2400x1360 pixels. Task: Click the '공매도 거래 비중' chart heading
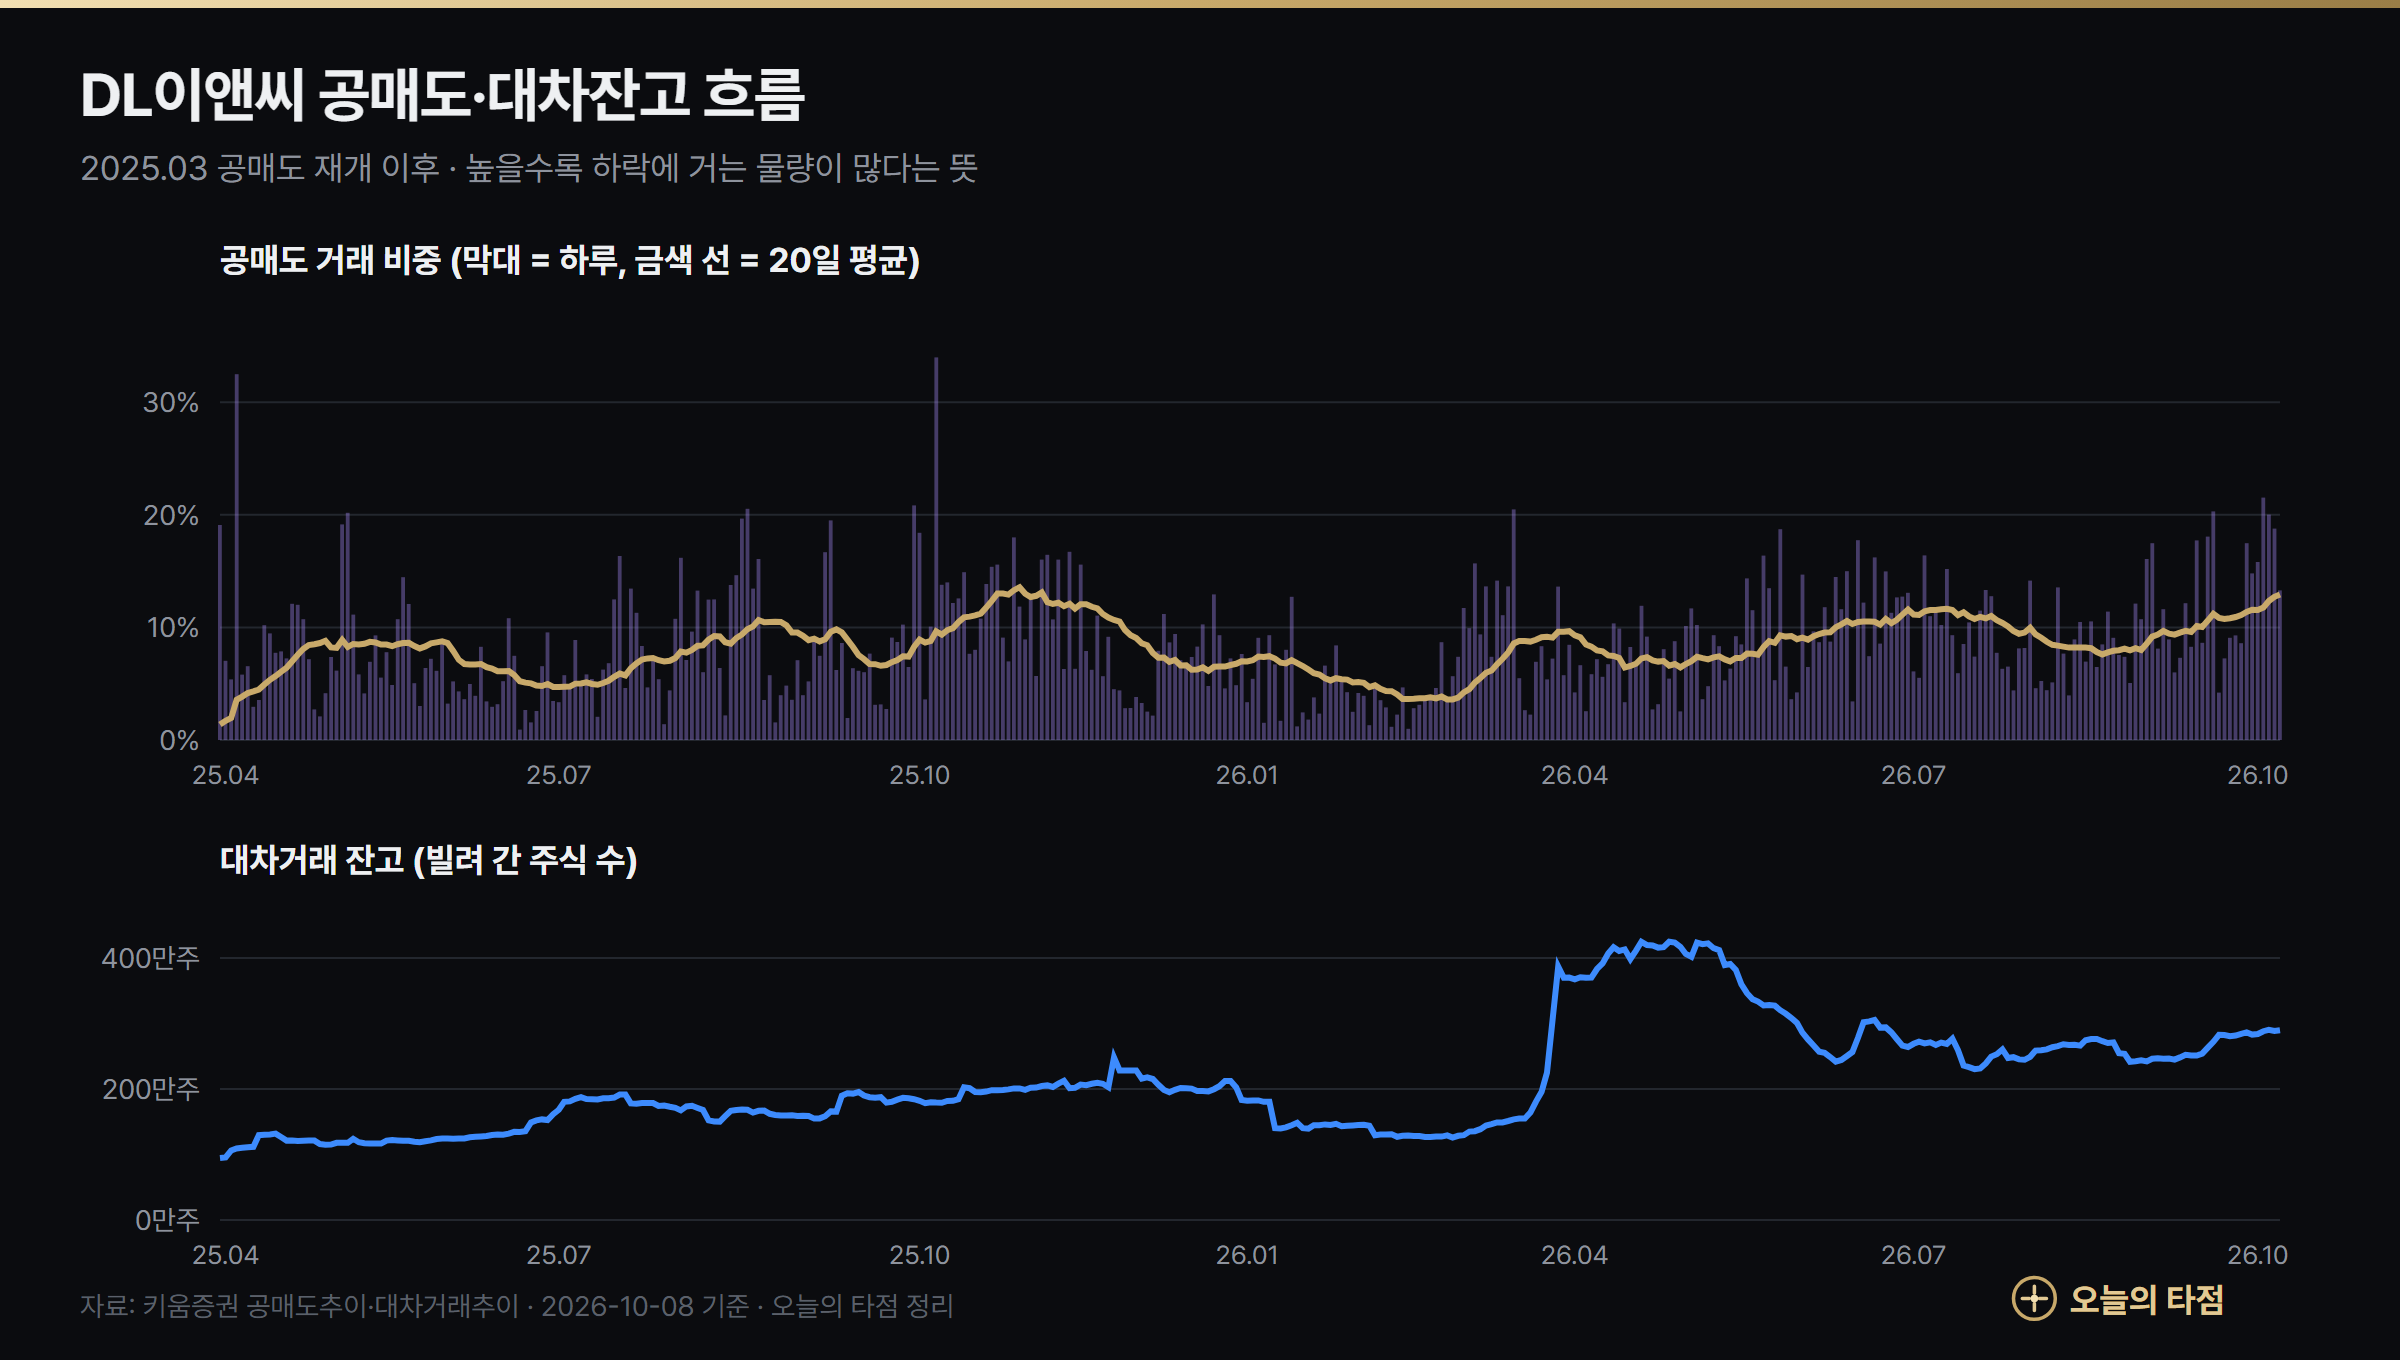[x=570, y=260]
